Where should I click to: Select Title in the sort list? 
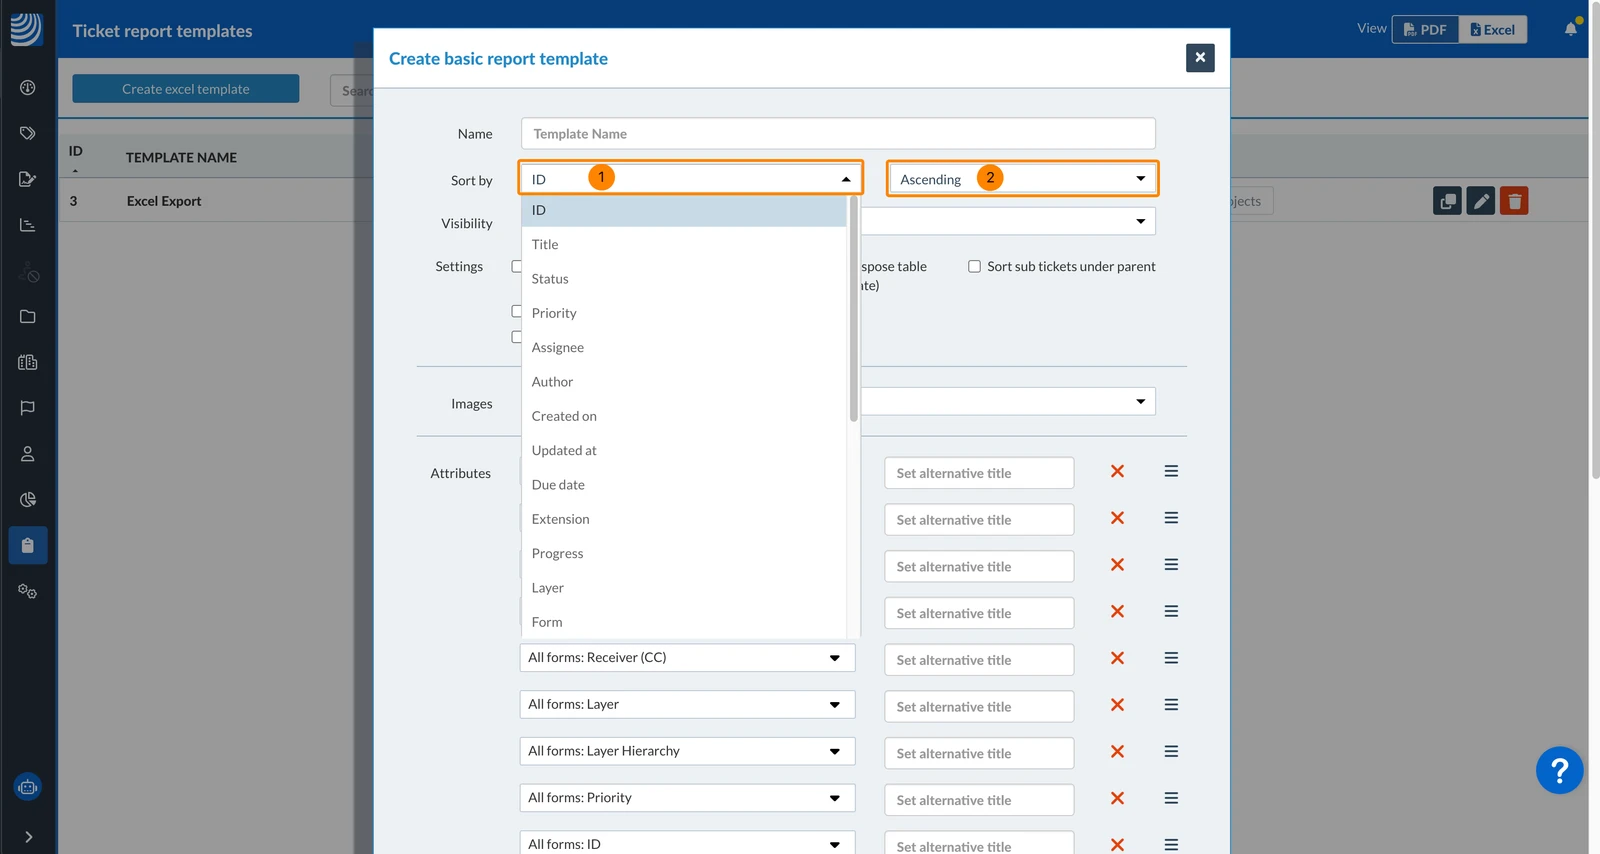tap(684, 244)
